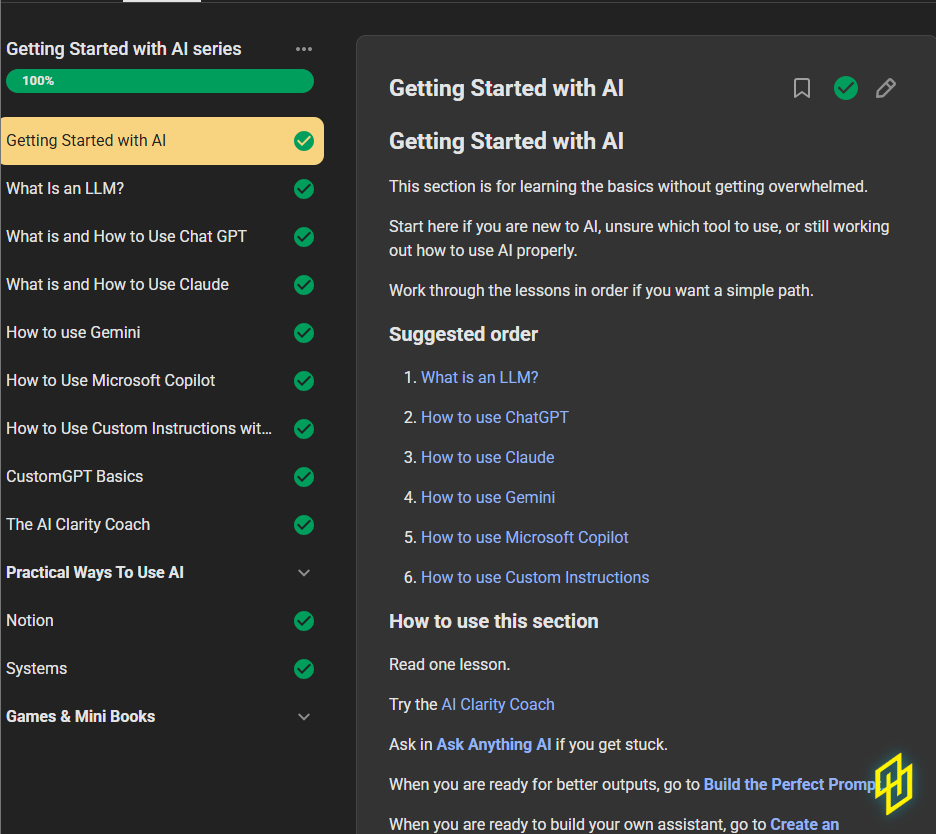Expand the Practical Ways To Use AI section
This screenshot has width=936, height=834.
[x=304, y=573]
